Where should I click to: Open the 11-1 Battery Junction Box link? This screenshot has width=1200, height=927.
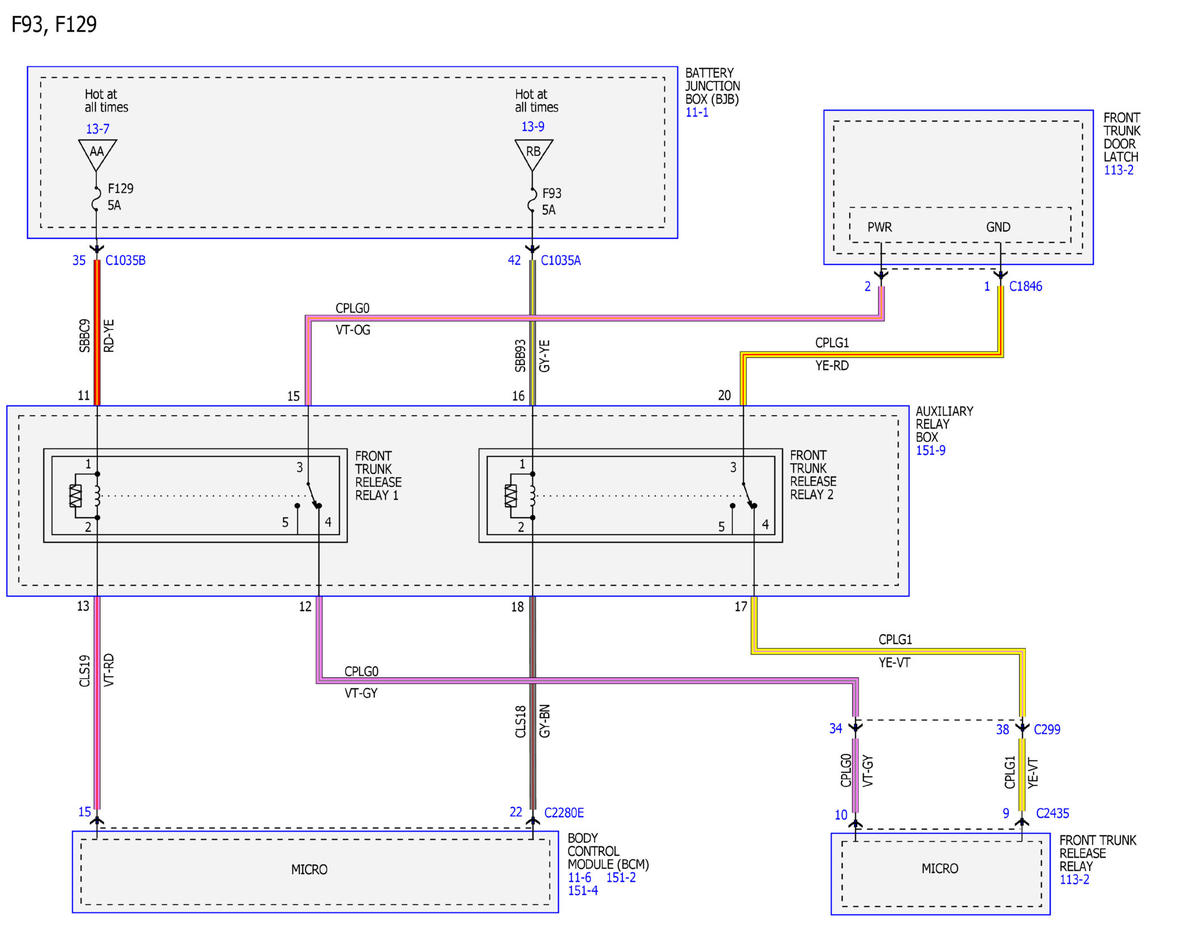coord(697,114)
